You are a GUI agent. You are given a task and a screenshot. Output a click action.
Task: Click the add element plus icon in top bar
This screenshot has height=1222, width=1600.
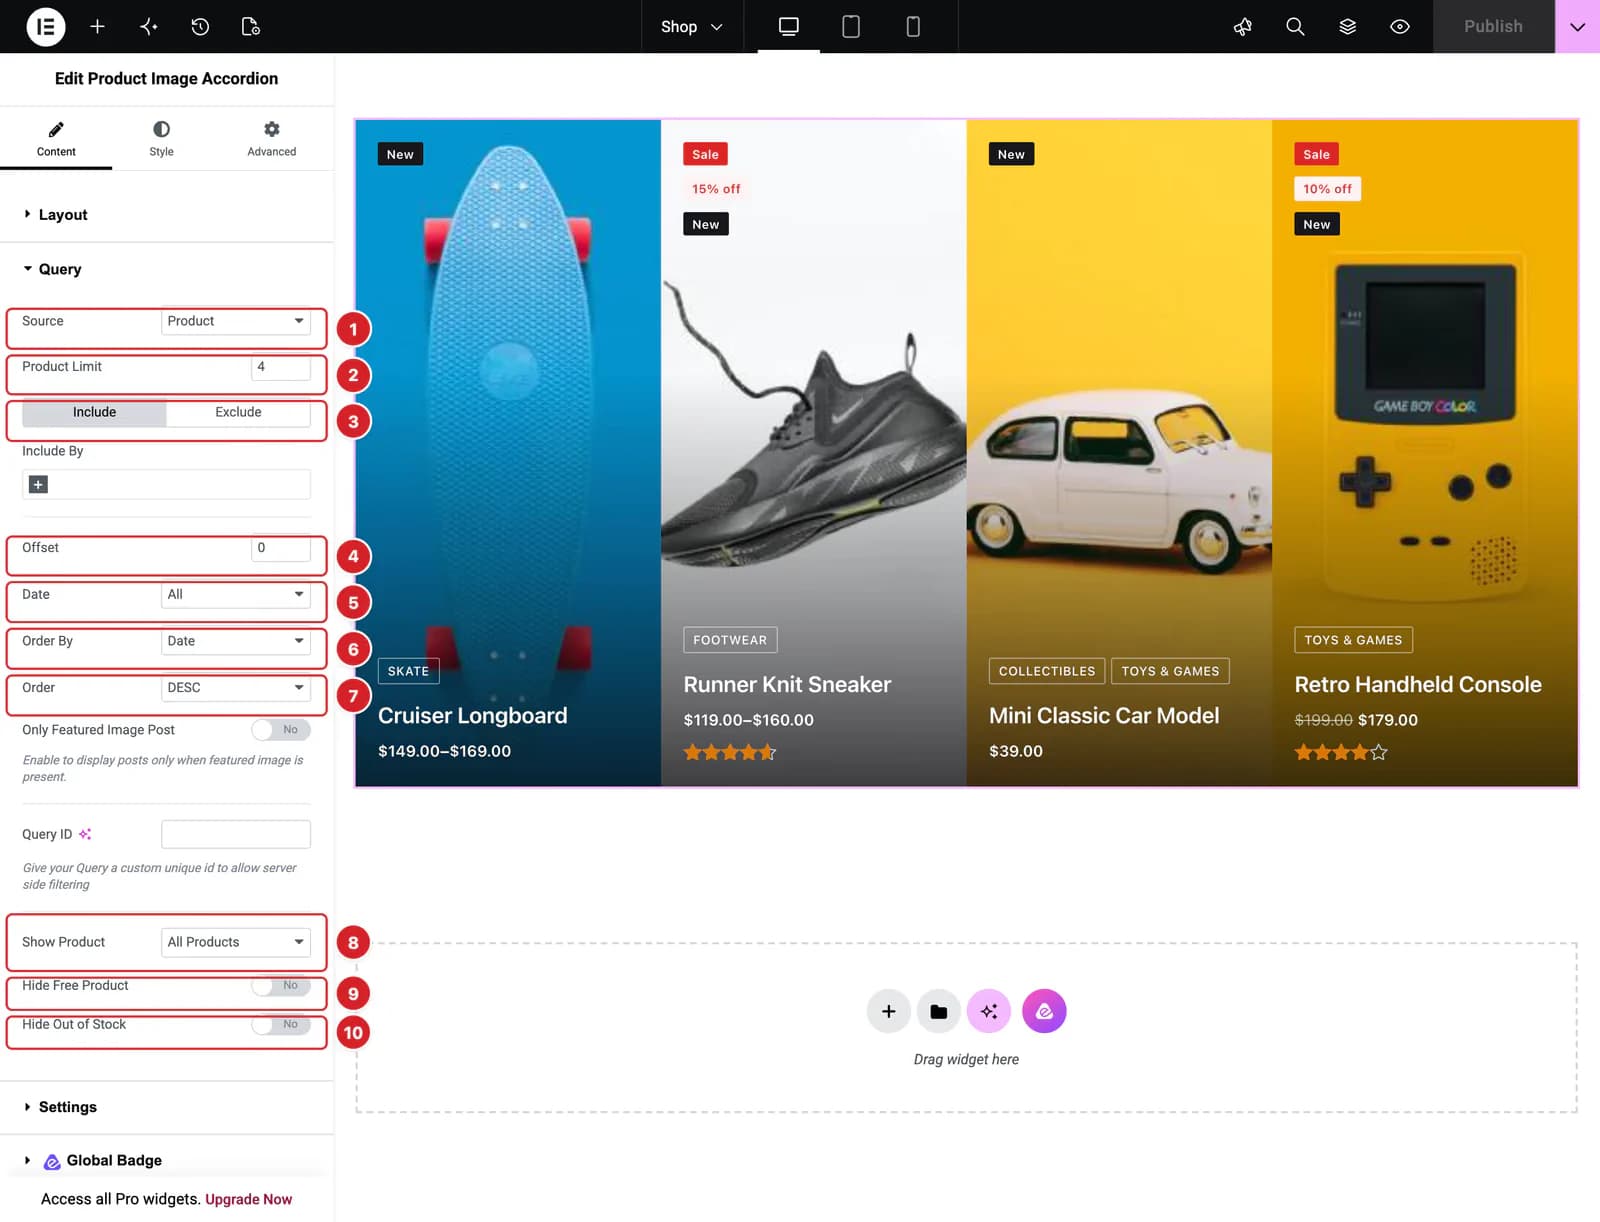[97, 27]
